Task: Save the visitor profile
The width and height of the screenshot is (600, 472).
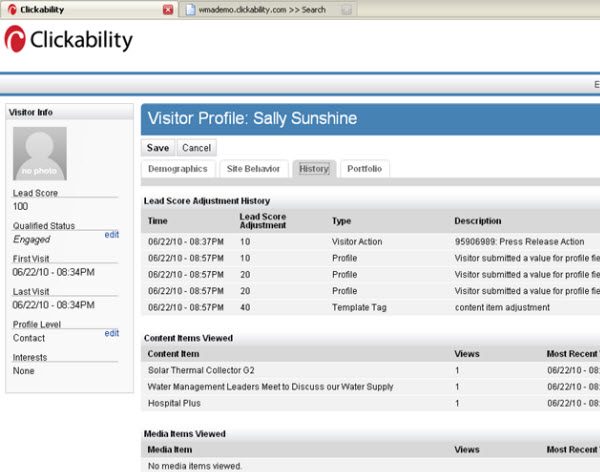Action: point(158,148)
